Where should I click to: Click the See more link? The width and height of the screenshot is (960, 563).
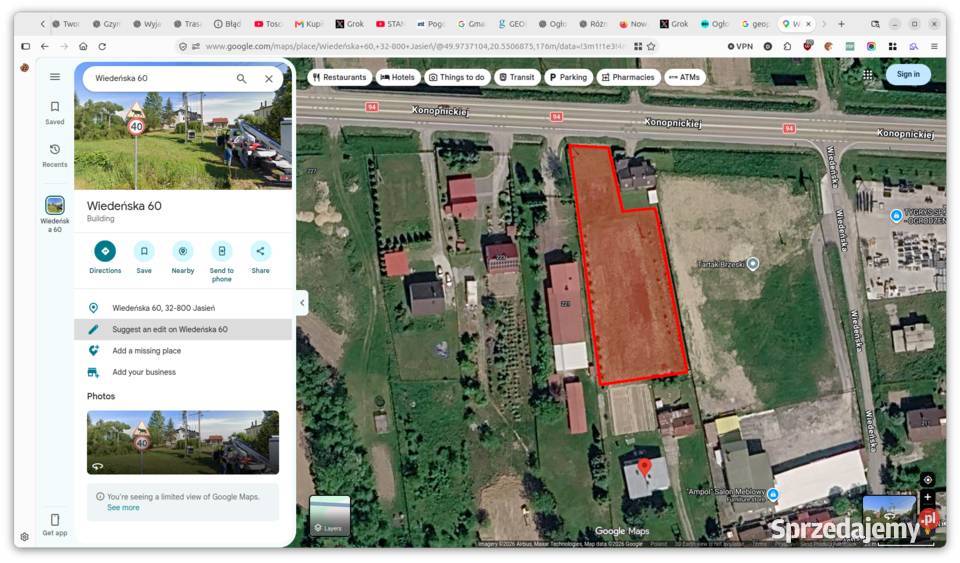click(123, 508)
